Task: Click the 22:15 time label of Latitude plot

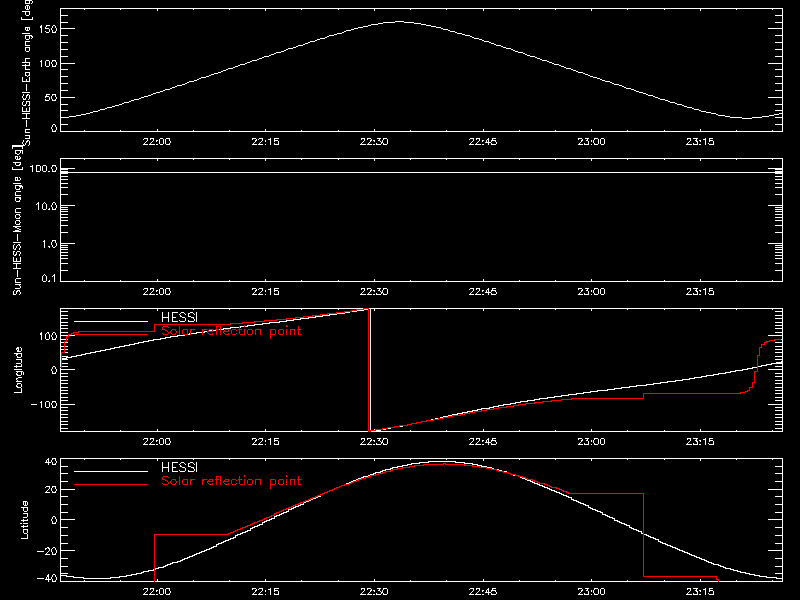Action: point(265,591)
